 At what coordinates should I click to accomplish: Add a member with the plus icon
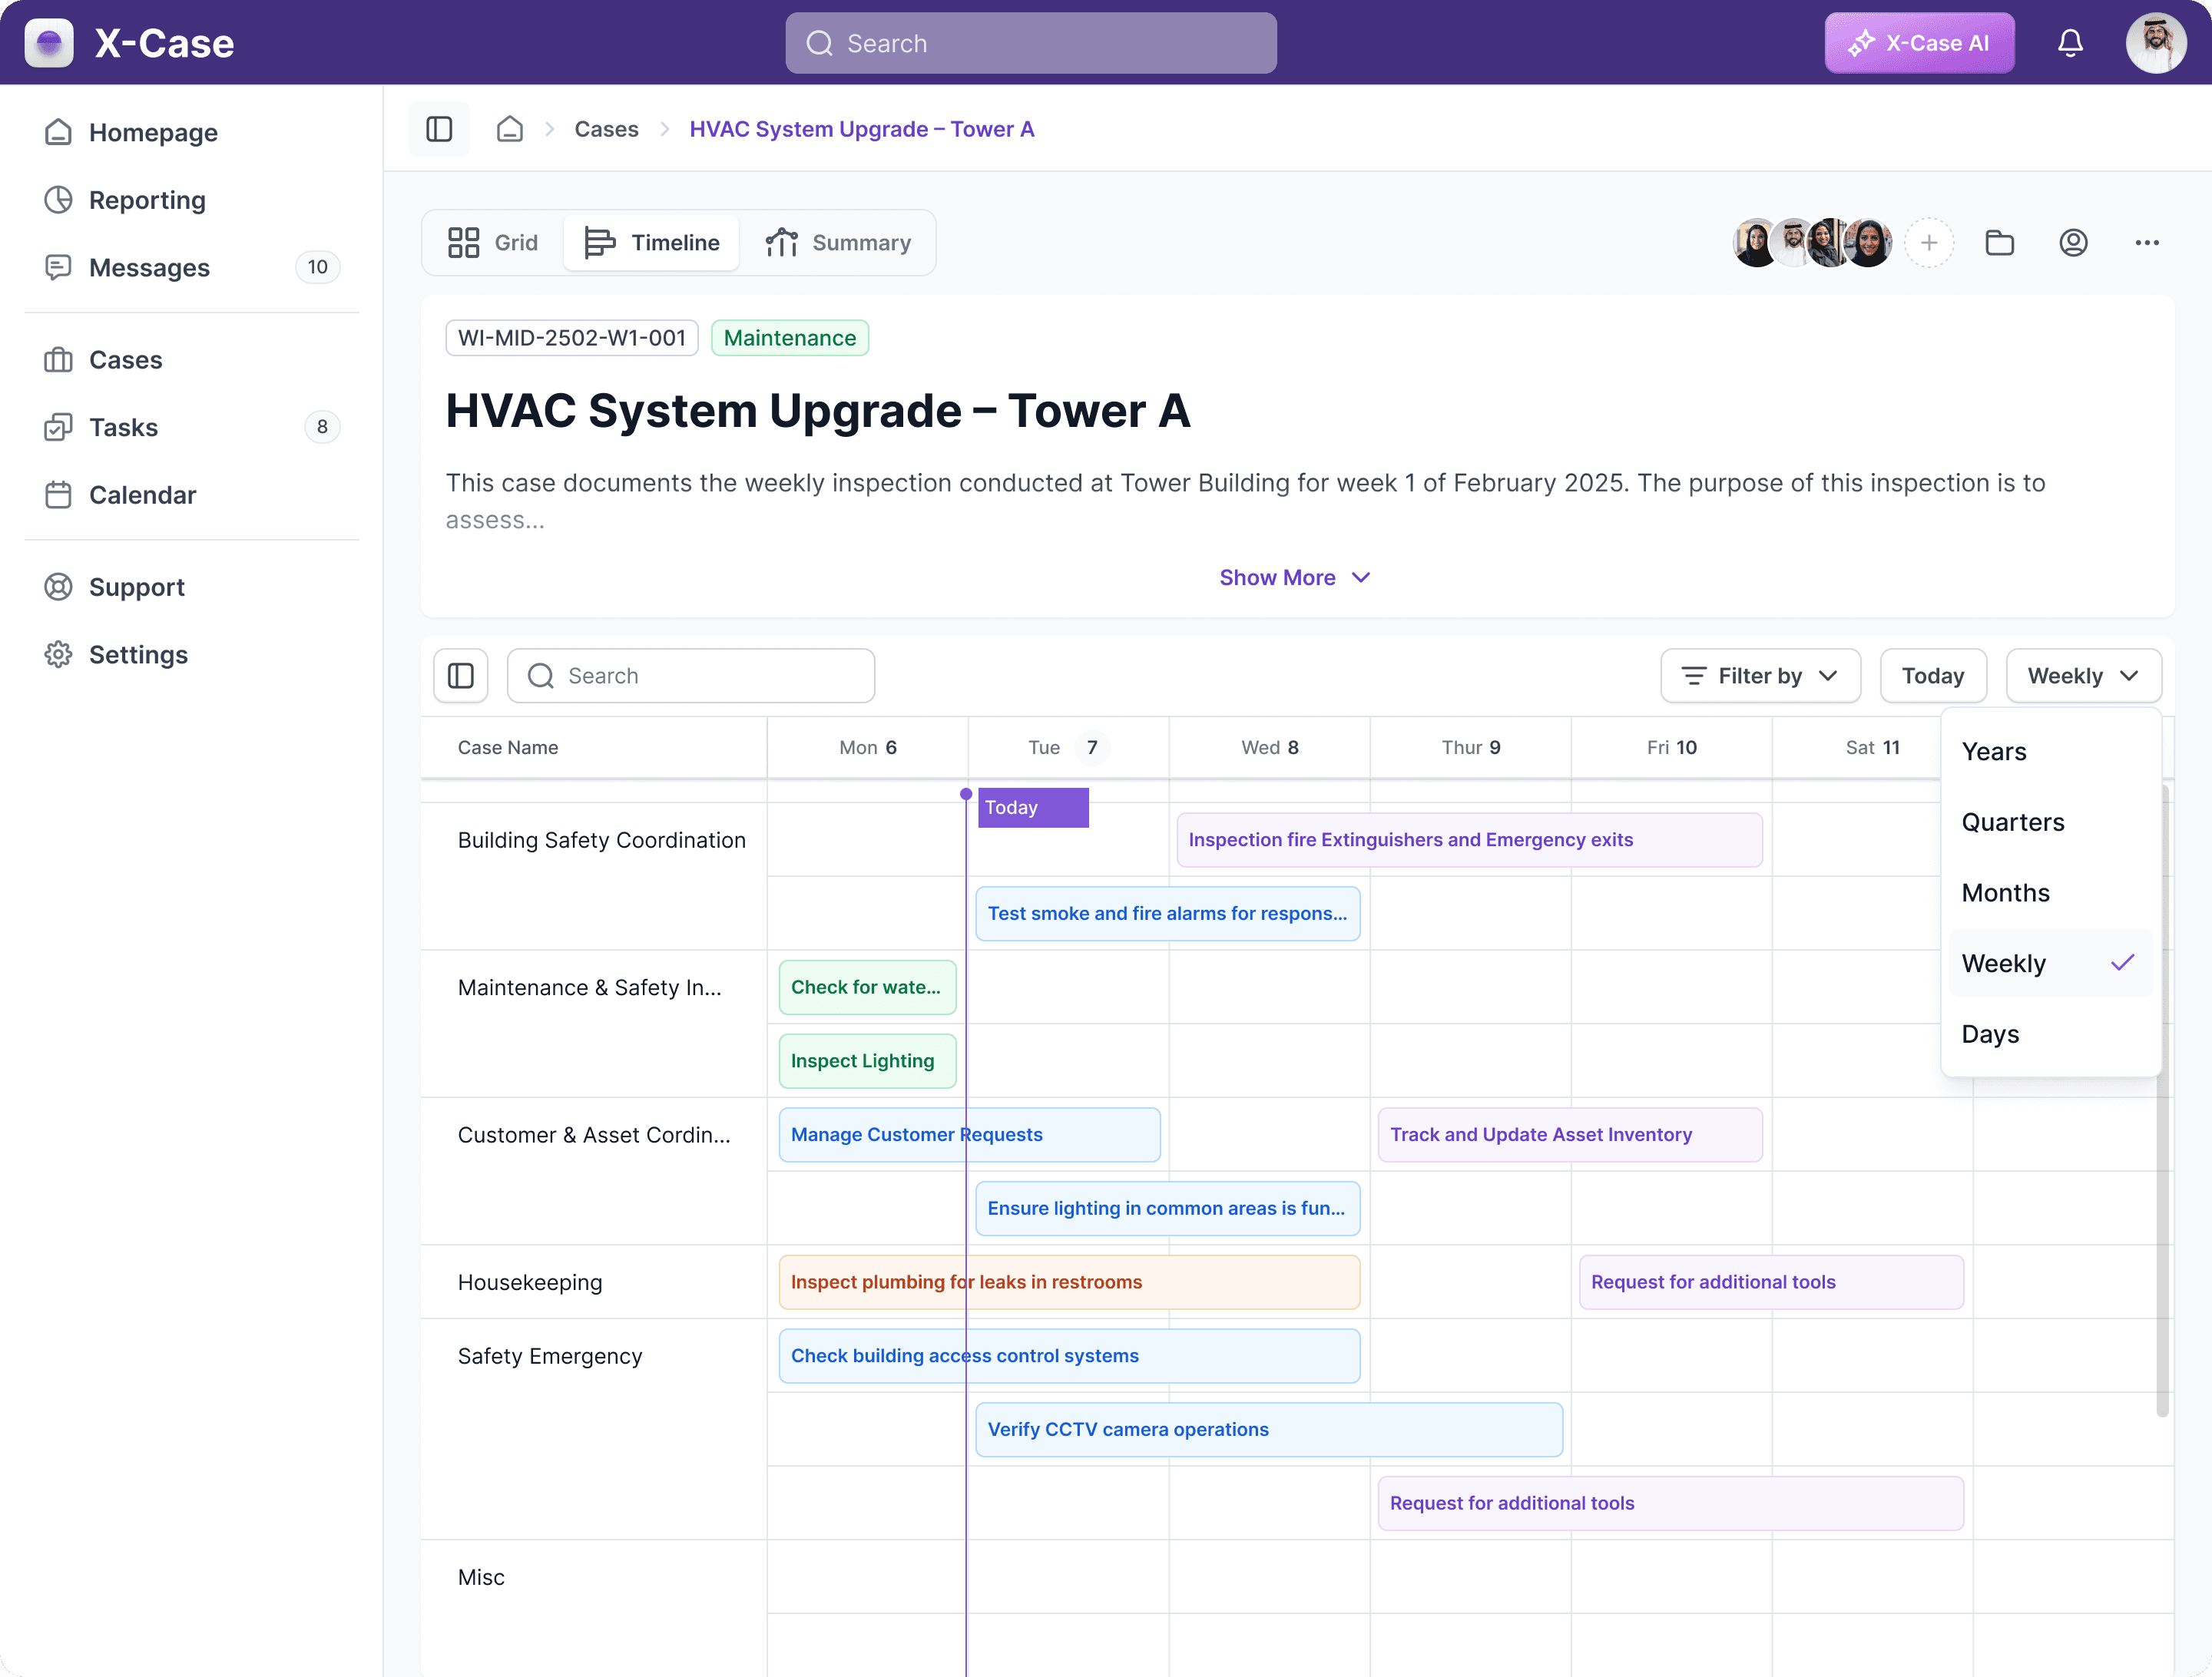tap(1928, 243)
